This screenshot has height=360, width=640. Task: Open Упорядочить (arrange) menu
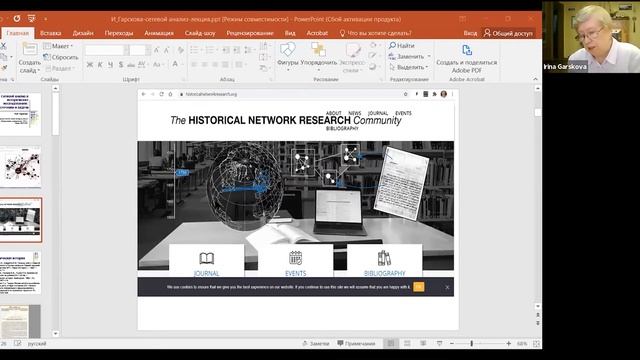coord(319,56)
